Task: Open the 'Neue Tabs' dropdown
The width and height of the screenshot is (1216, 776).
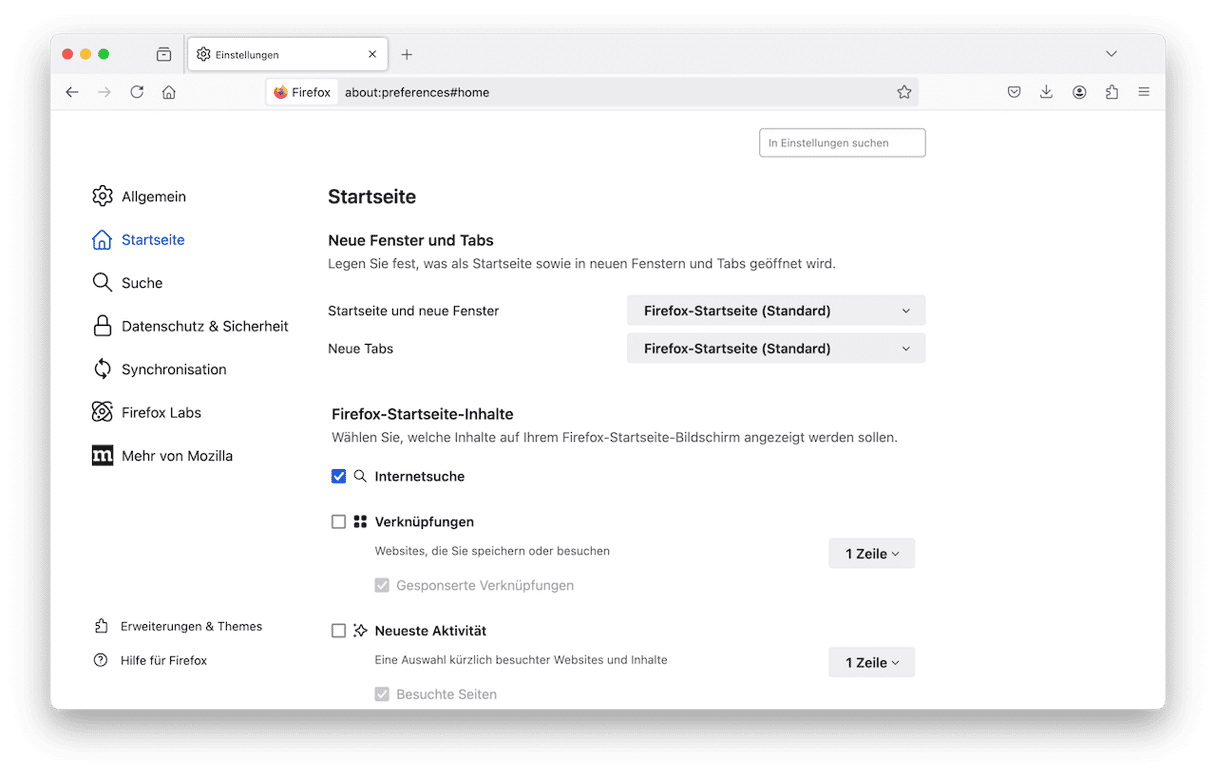Action: coord(776,348)
